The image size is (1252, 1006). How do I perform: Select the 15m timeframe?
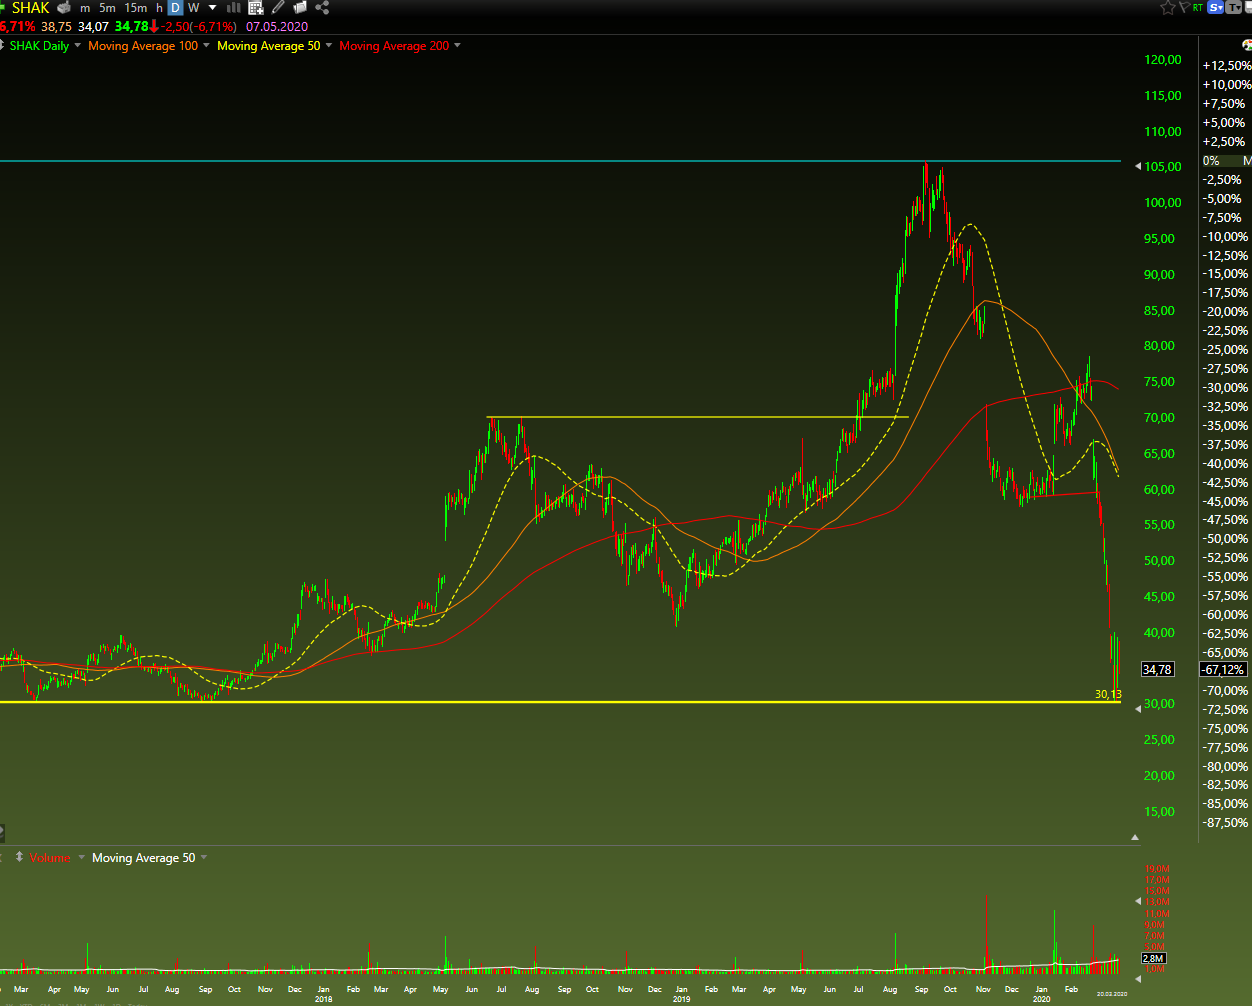point(135,8)
